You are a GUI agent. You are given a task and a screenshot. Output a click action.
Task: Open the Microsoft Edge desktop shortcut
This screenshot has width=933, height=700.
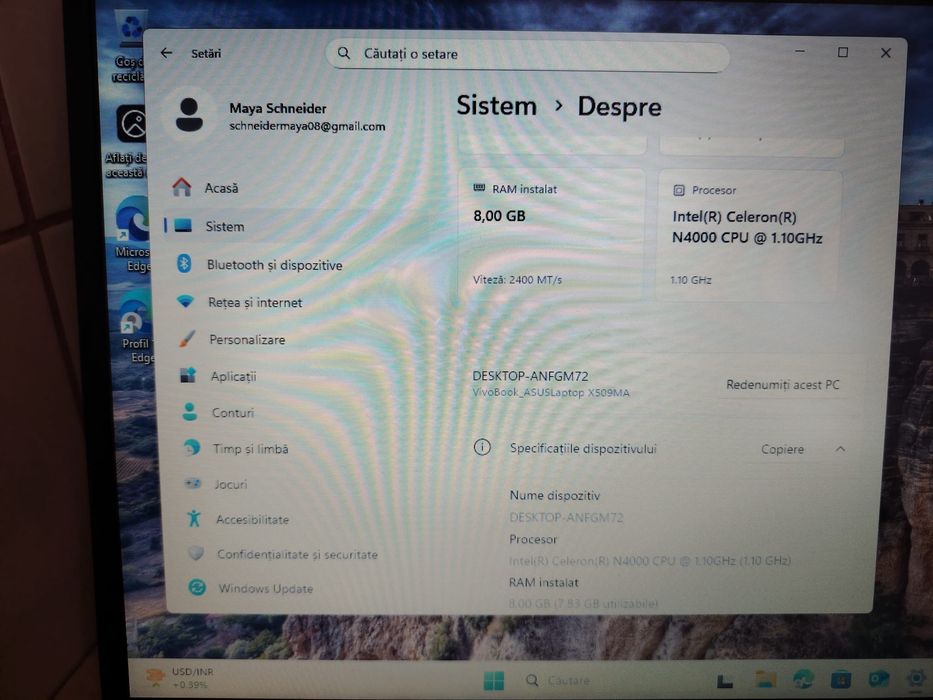[131, 234]
